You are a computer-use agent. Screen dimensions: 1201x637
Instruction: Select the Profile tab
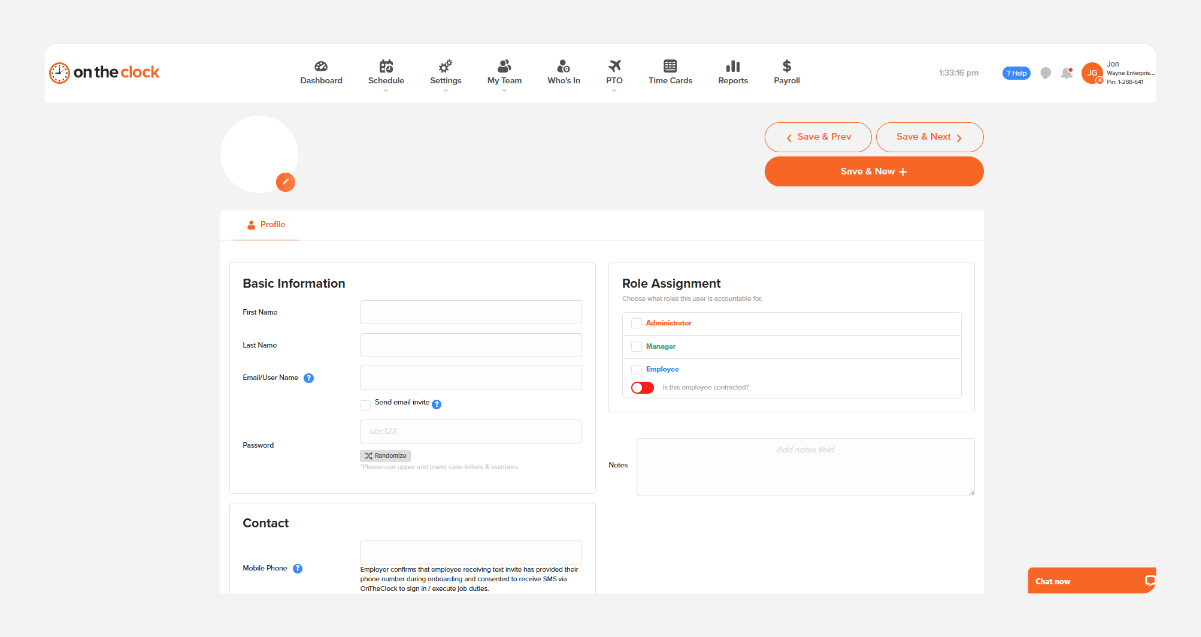tap(266, 225)
